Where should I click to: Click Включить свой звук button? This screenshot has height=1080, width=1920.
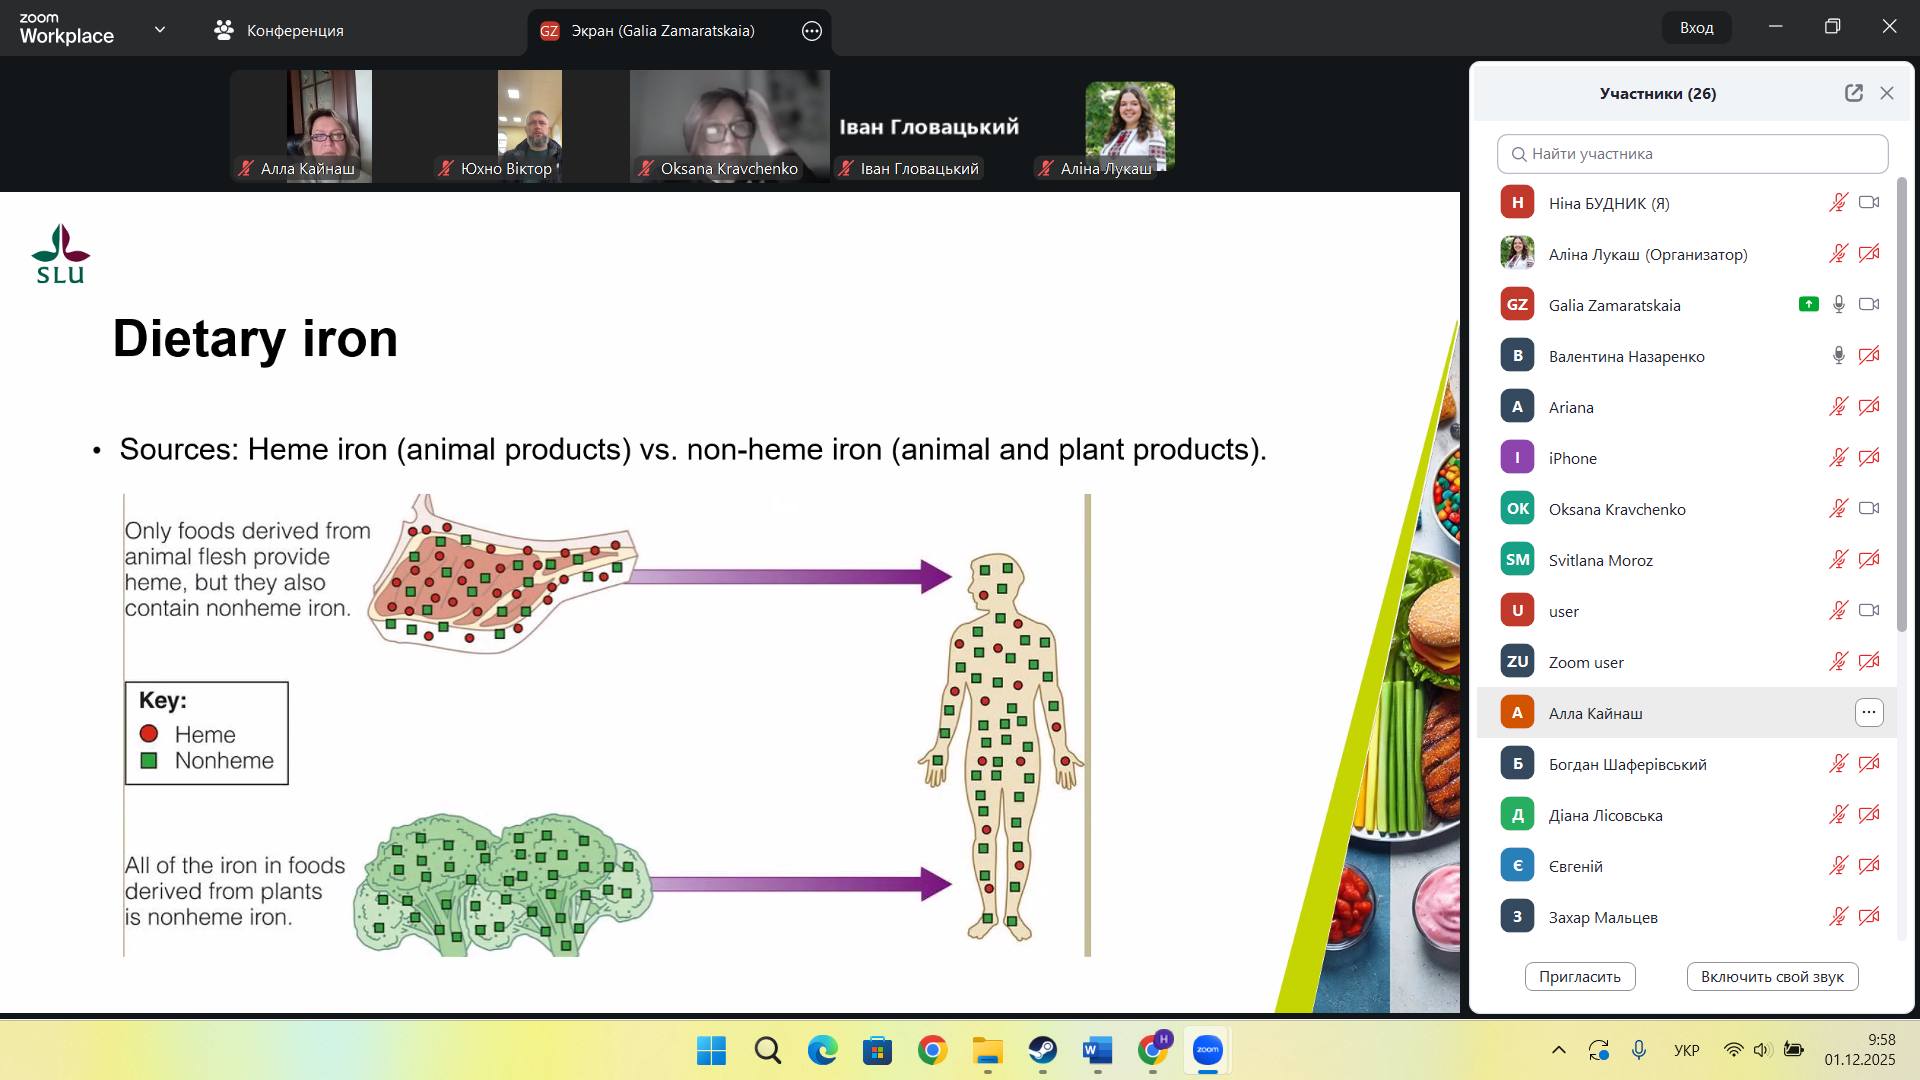(1771, 976)
